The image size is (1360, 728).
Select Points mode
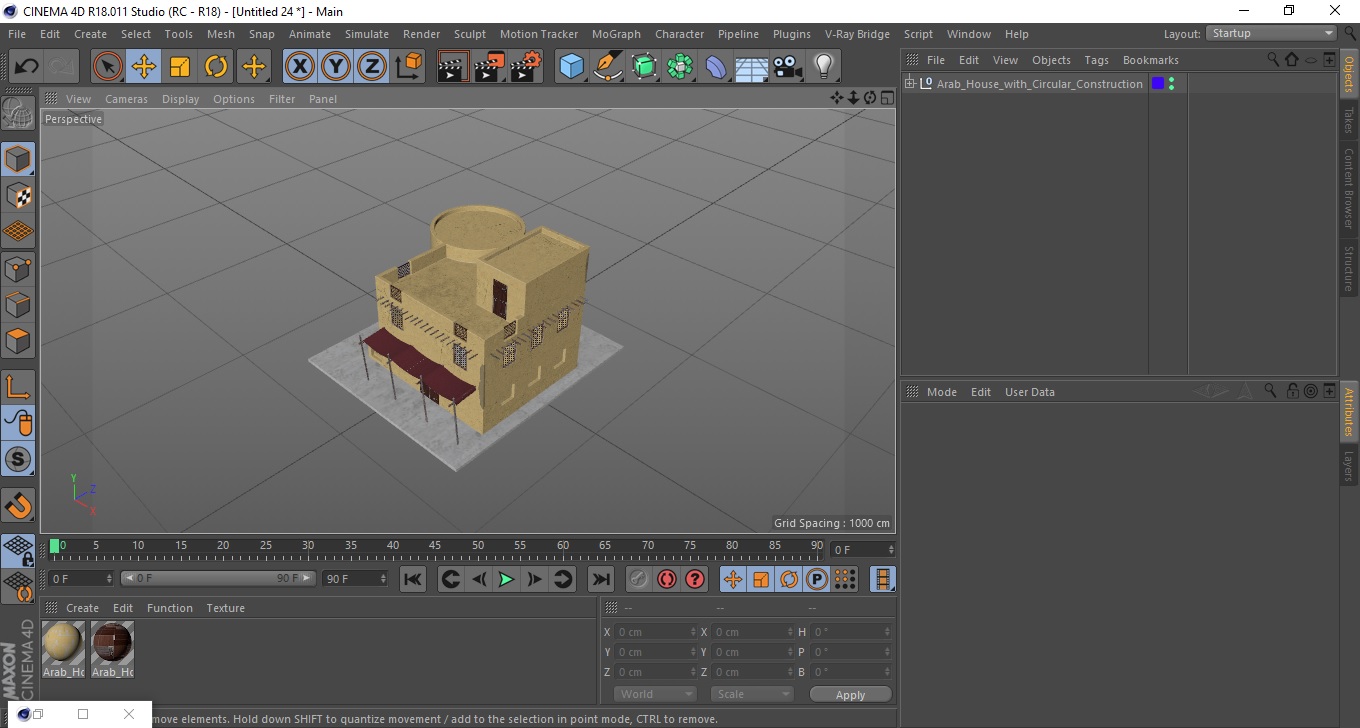click(18, 268)
